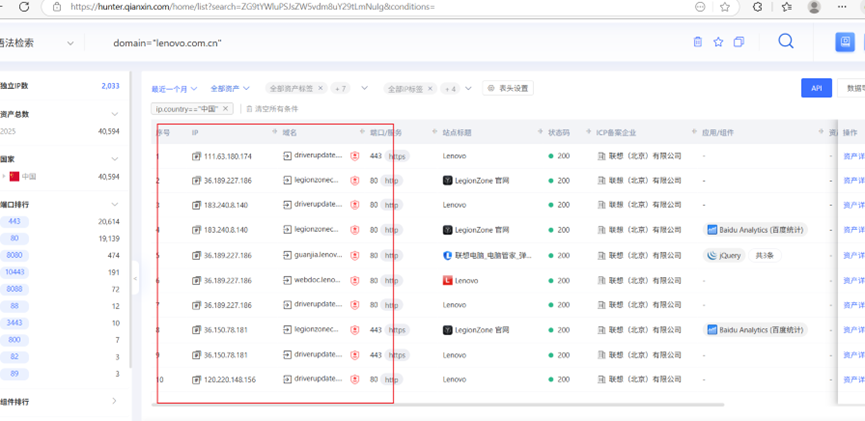Click red shield icon in row 10

point(355,380)
